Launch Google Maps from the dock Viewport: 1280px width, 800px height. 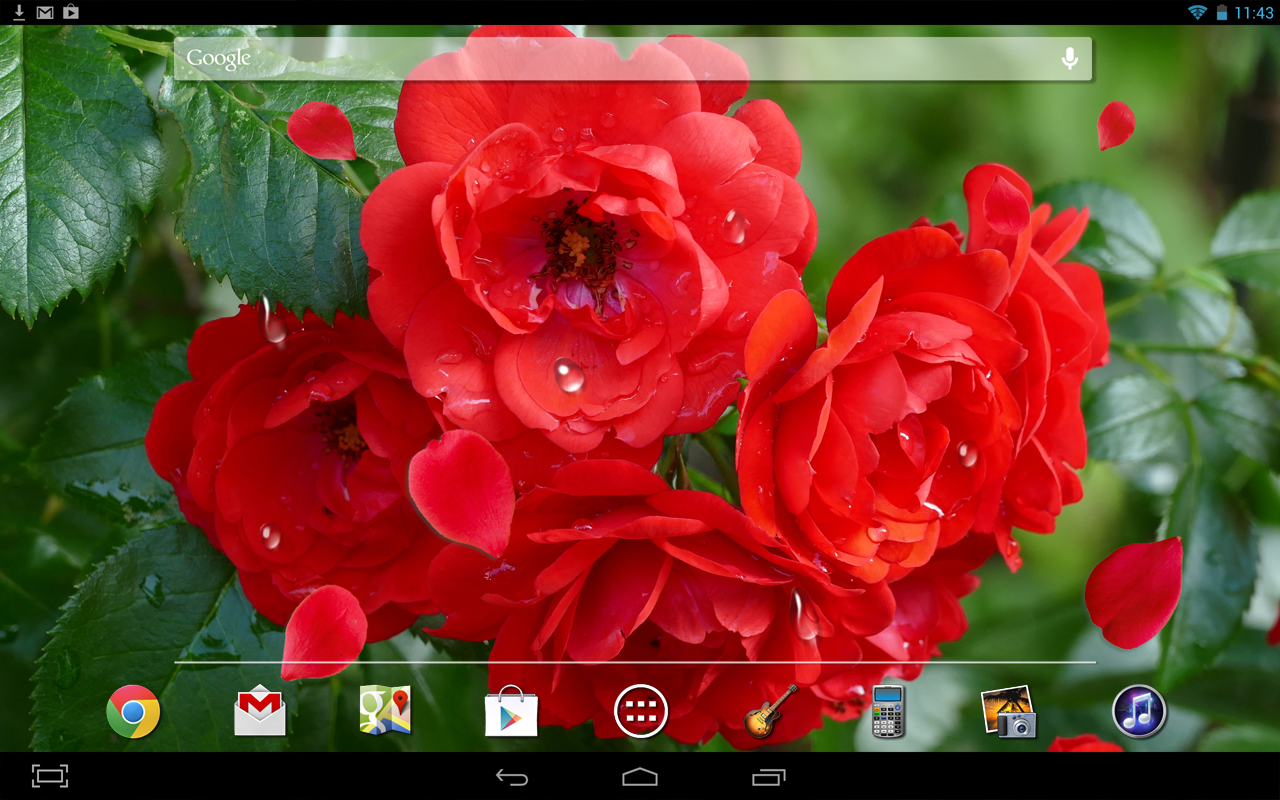386,711
